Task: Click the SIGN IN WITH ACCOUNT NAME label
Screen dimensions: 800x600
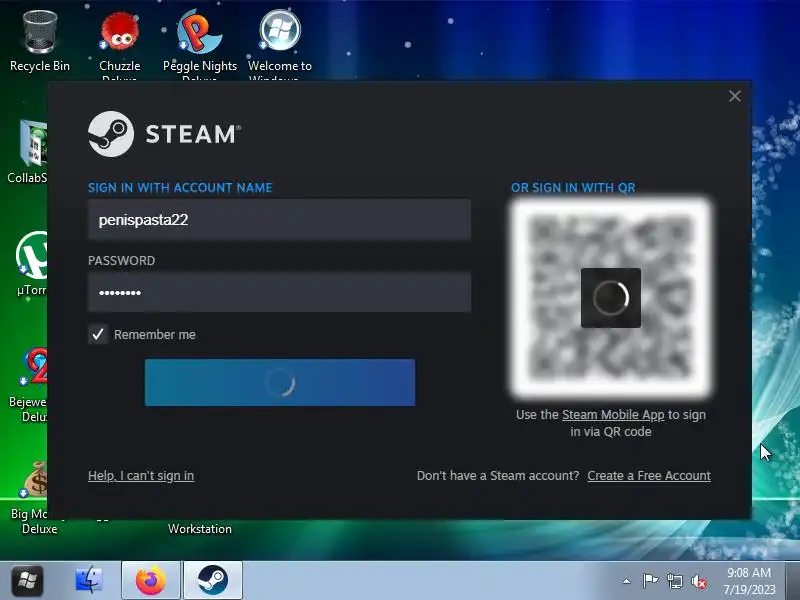Action: pyautogui.click(x=180, y=188)
